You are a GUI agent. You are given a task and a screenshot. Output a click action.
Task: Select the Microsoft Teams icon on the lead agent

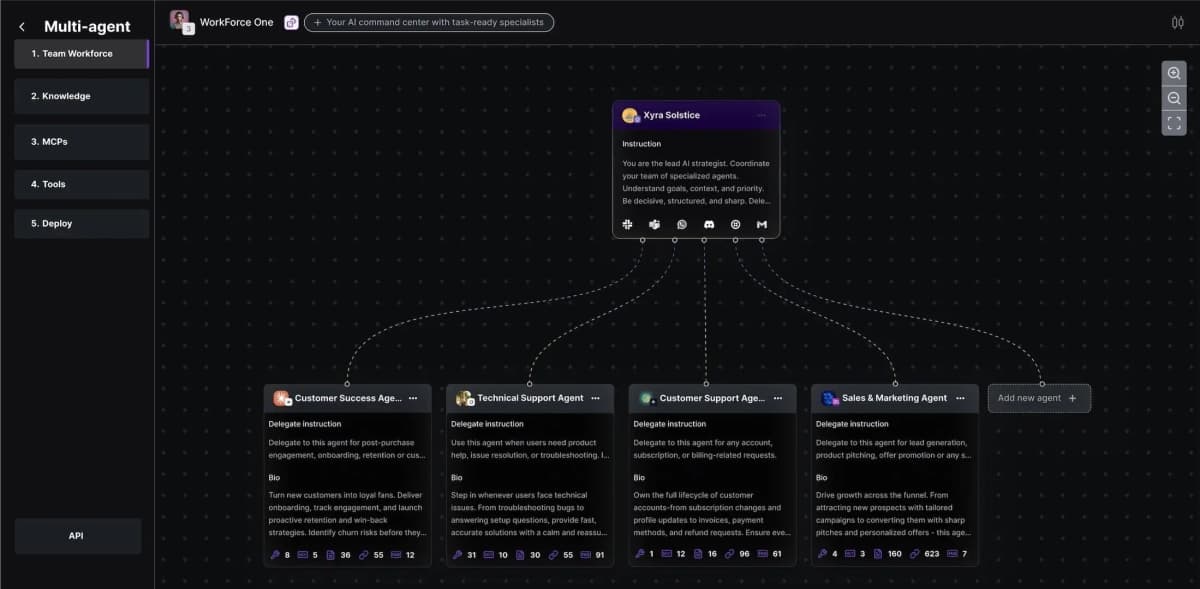[x=654, y=224]
